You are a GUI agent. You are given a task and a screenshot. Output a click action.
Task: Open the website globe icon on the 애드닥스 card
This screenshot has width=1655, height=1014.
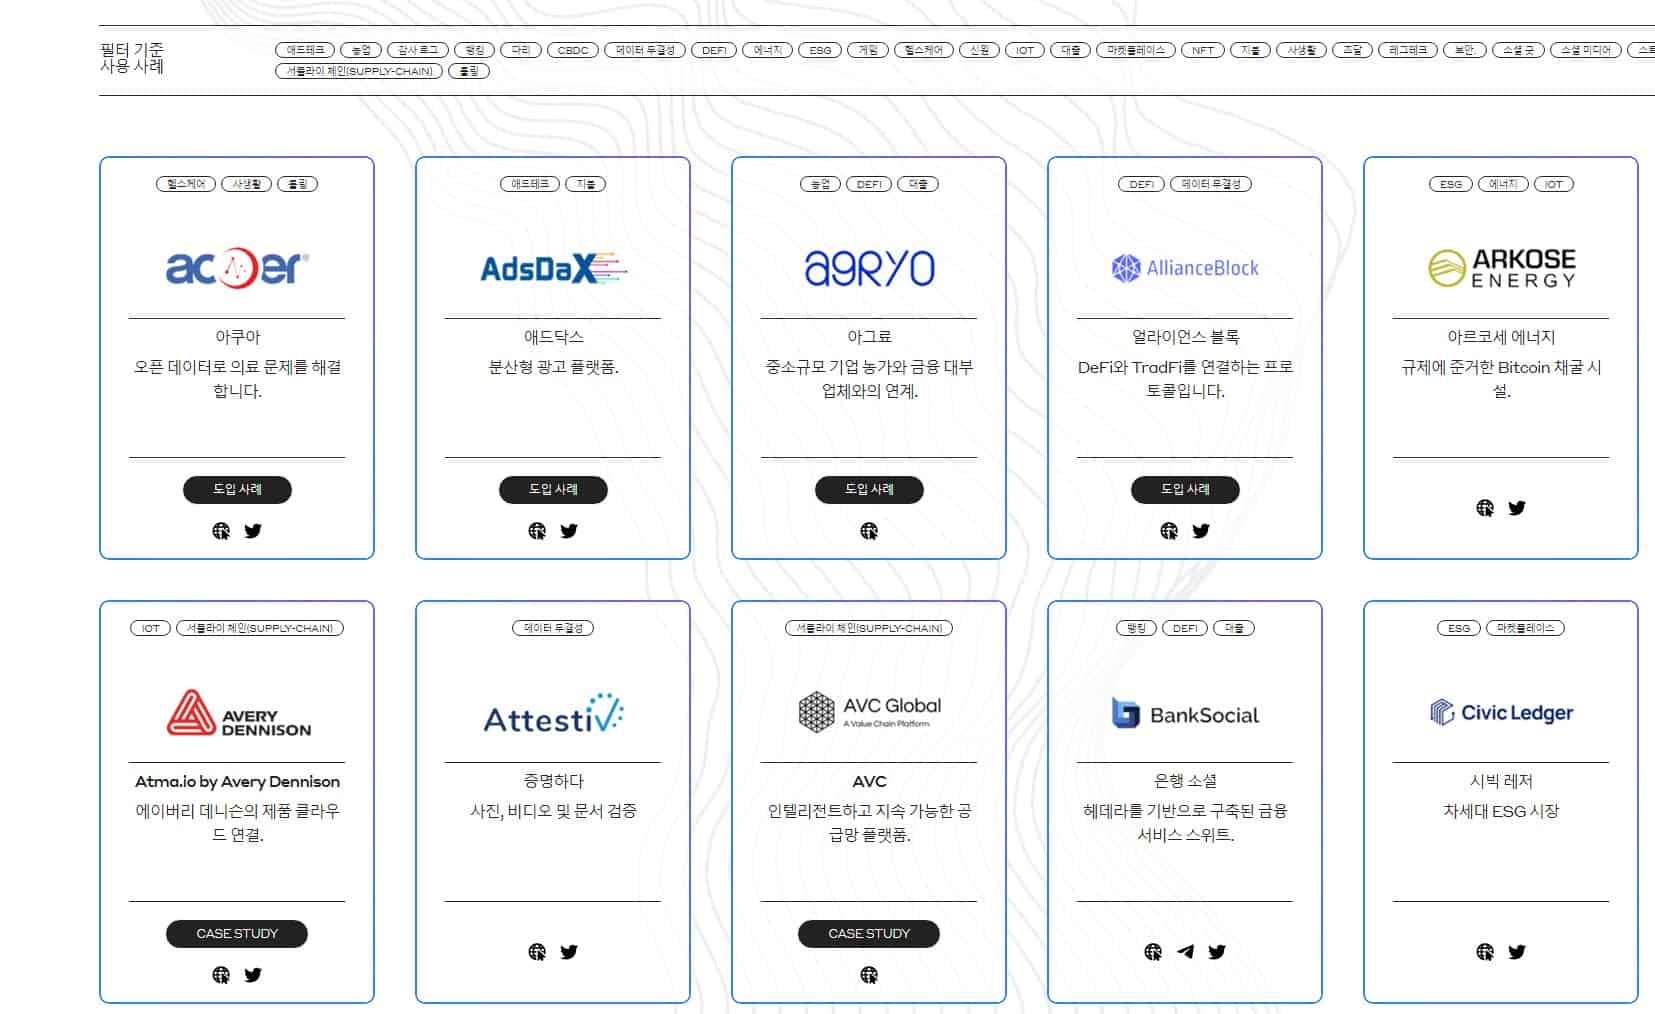(x=537, y=531)
